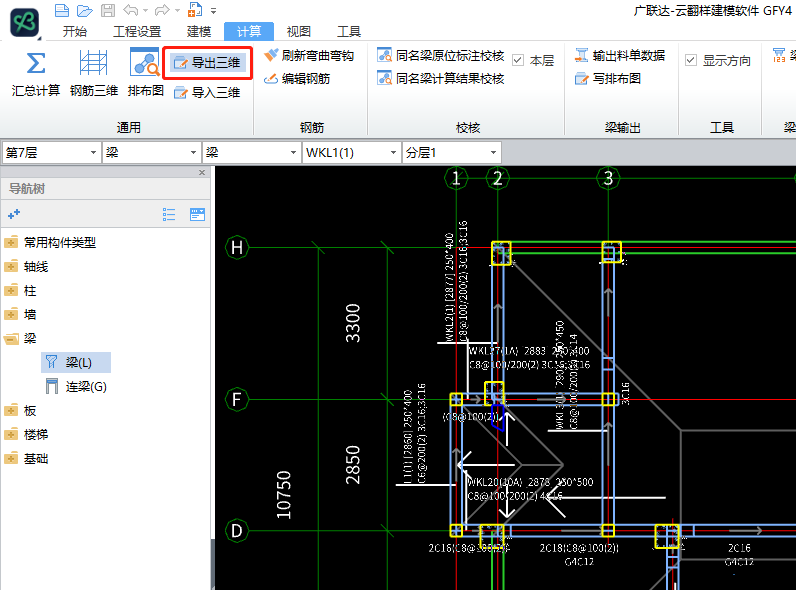Click 写排布图 write layout button
796x590 pixels.
coord(608,79)
